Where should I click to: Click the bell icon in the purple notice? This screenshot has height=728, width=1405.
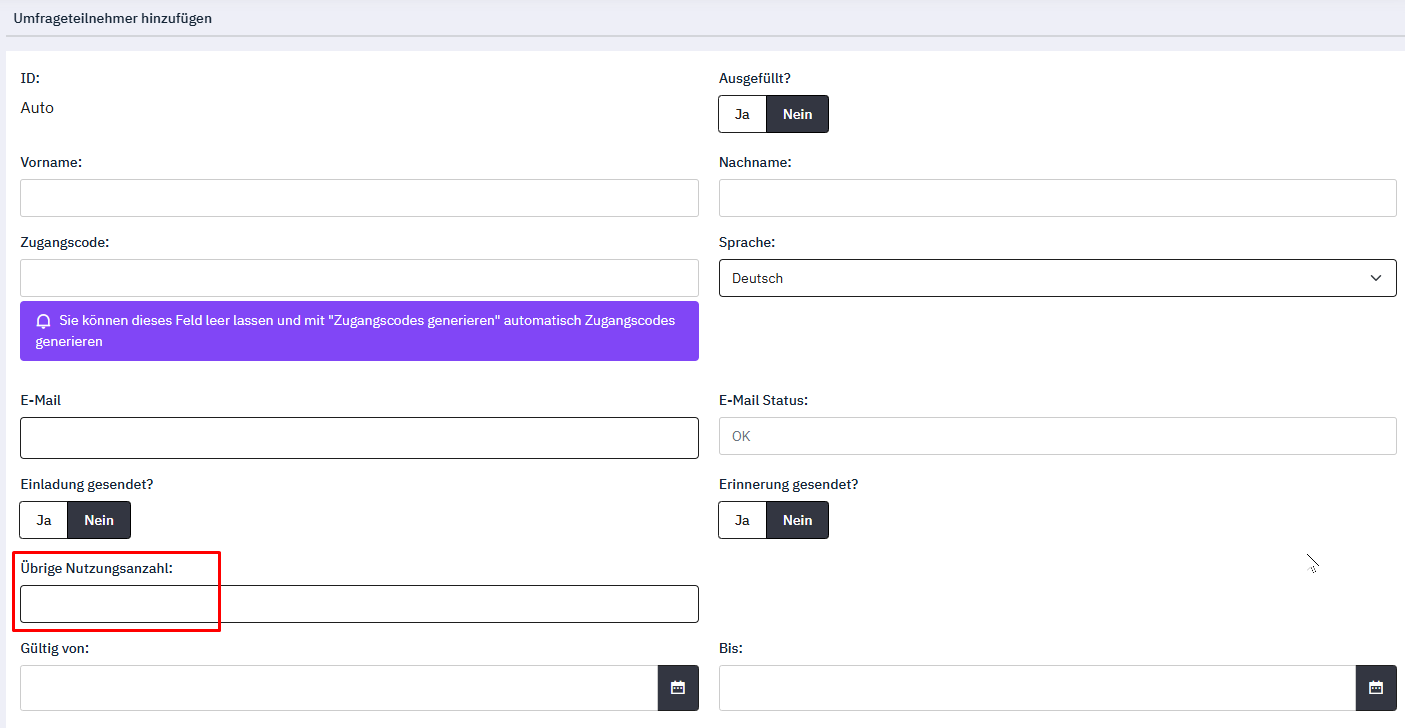43,322
